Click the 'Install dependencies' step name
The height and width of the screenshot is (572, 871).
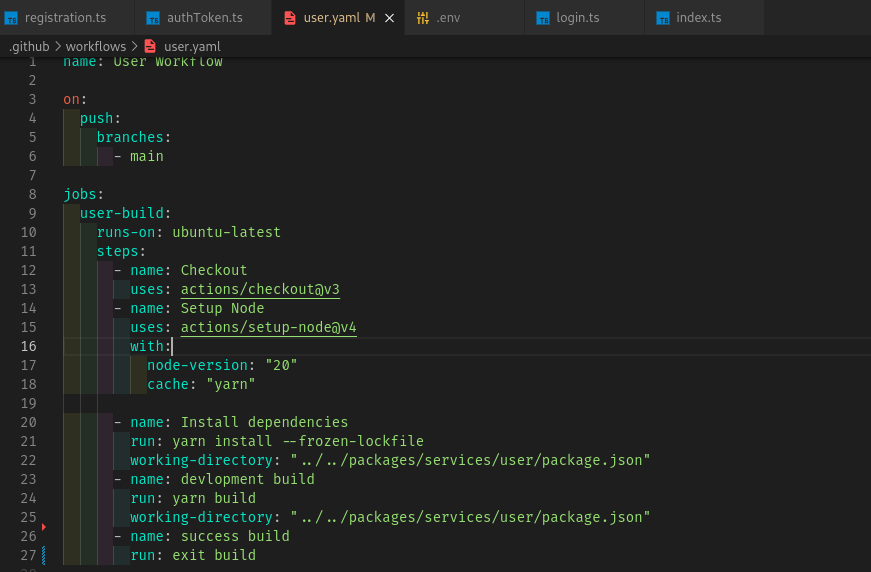264,422
